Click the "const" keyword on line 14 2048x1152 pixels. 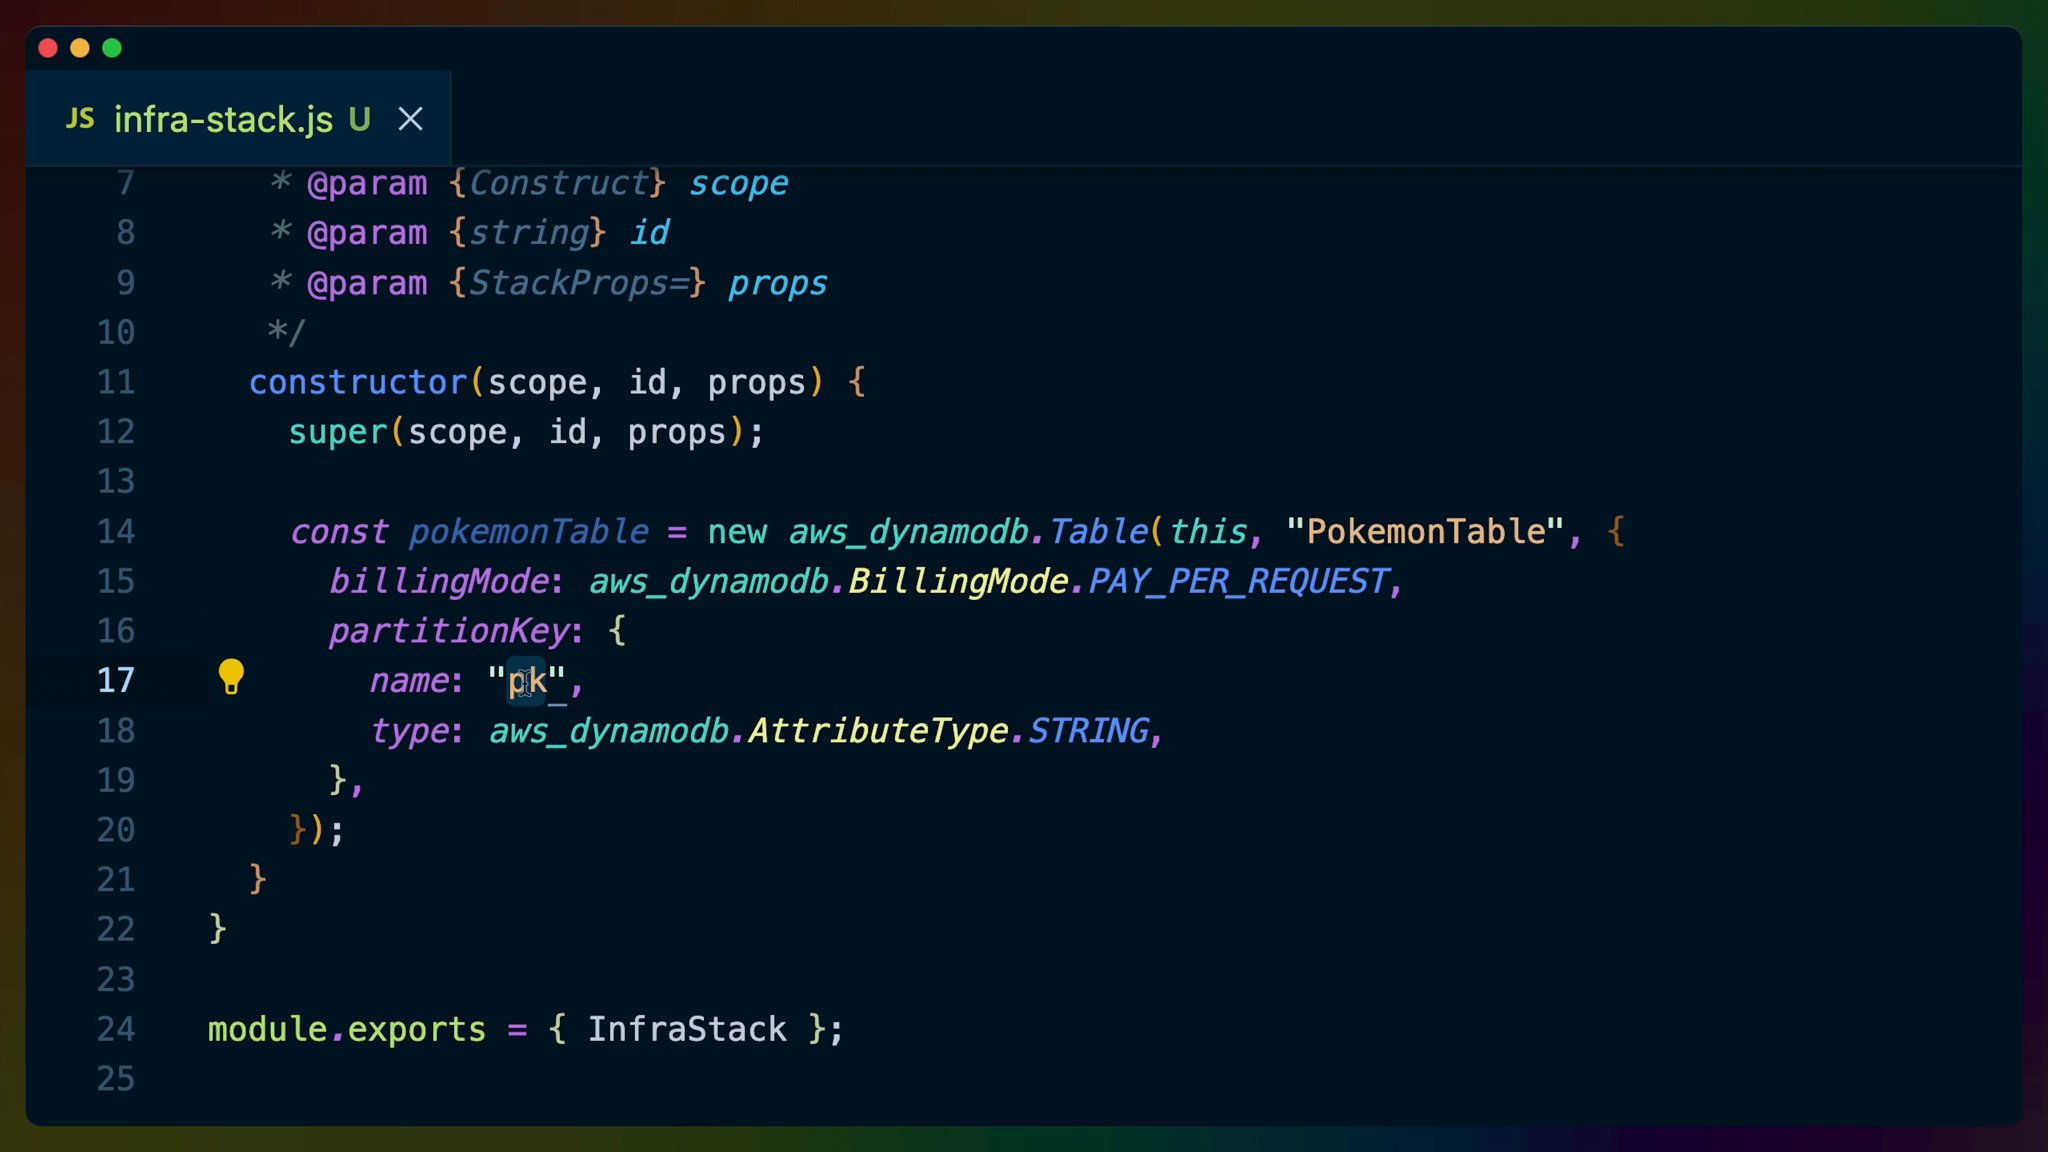pyautogui.click(x=338, y=532)
